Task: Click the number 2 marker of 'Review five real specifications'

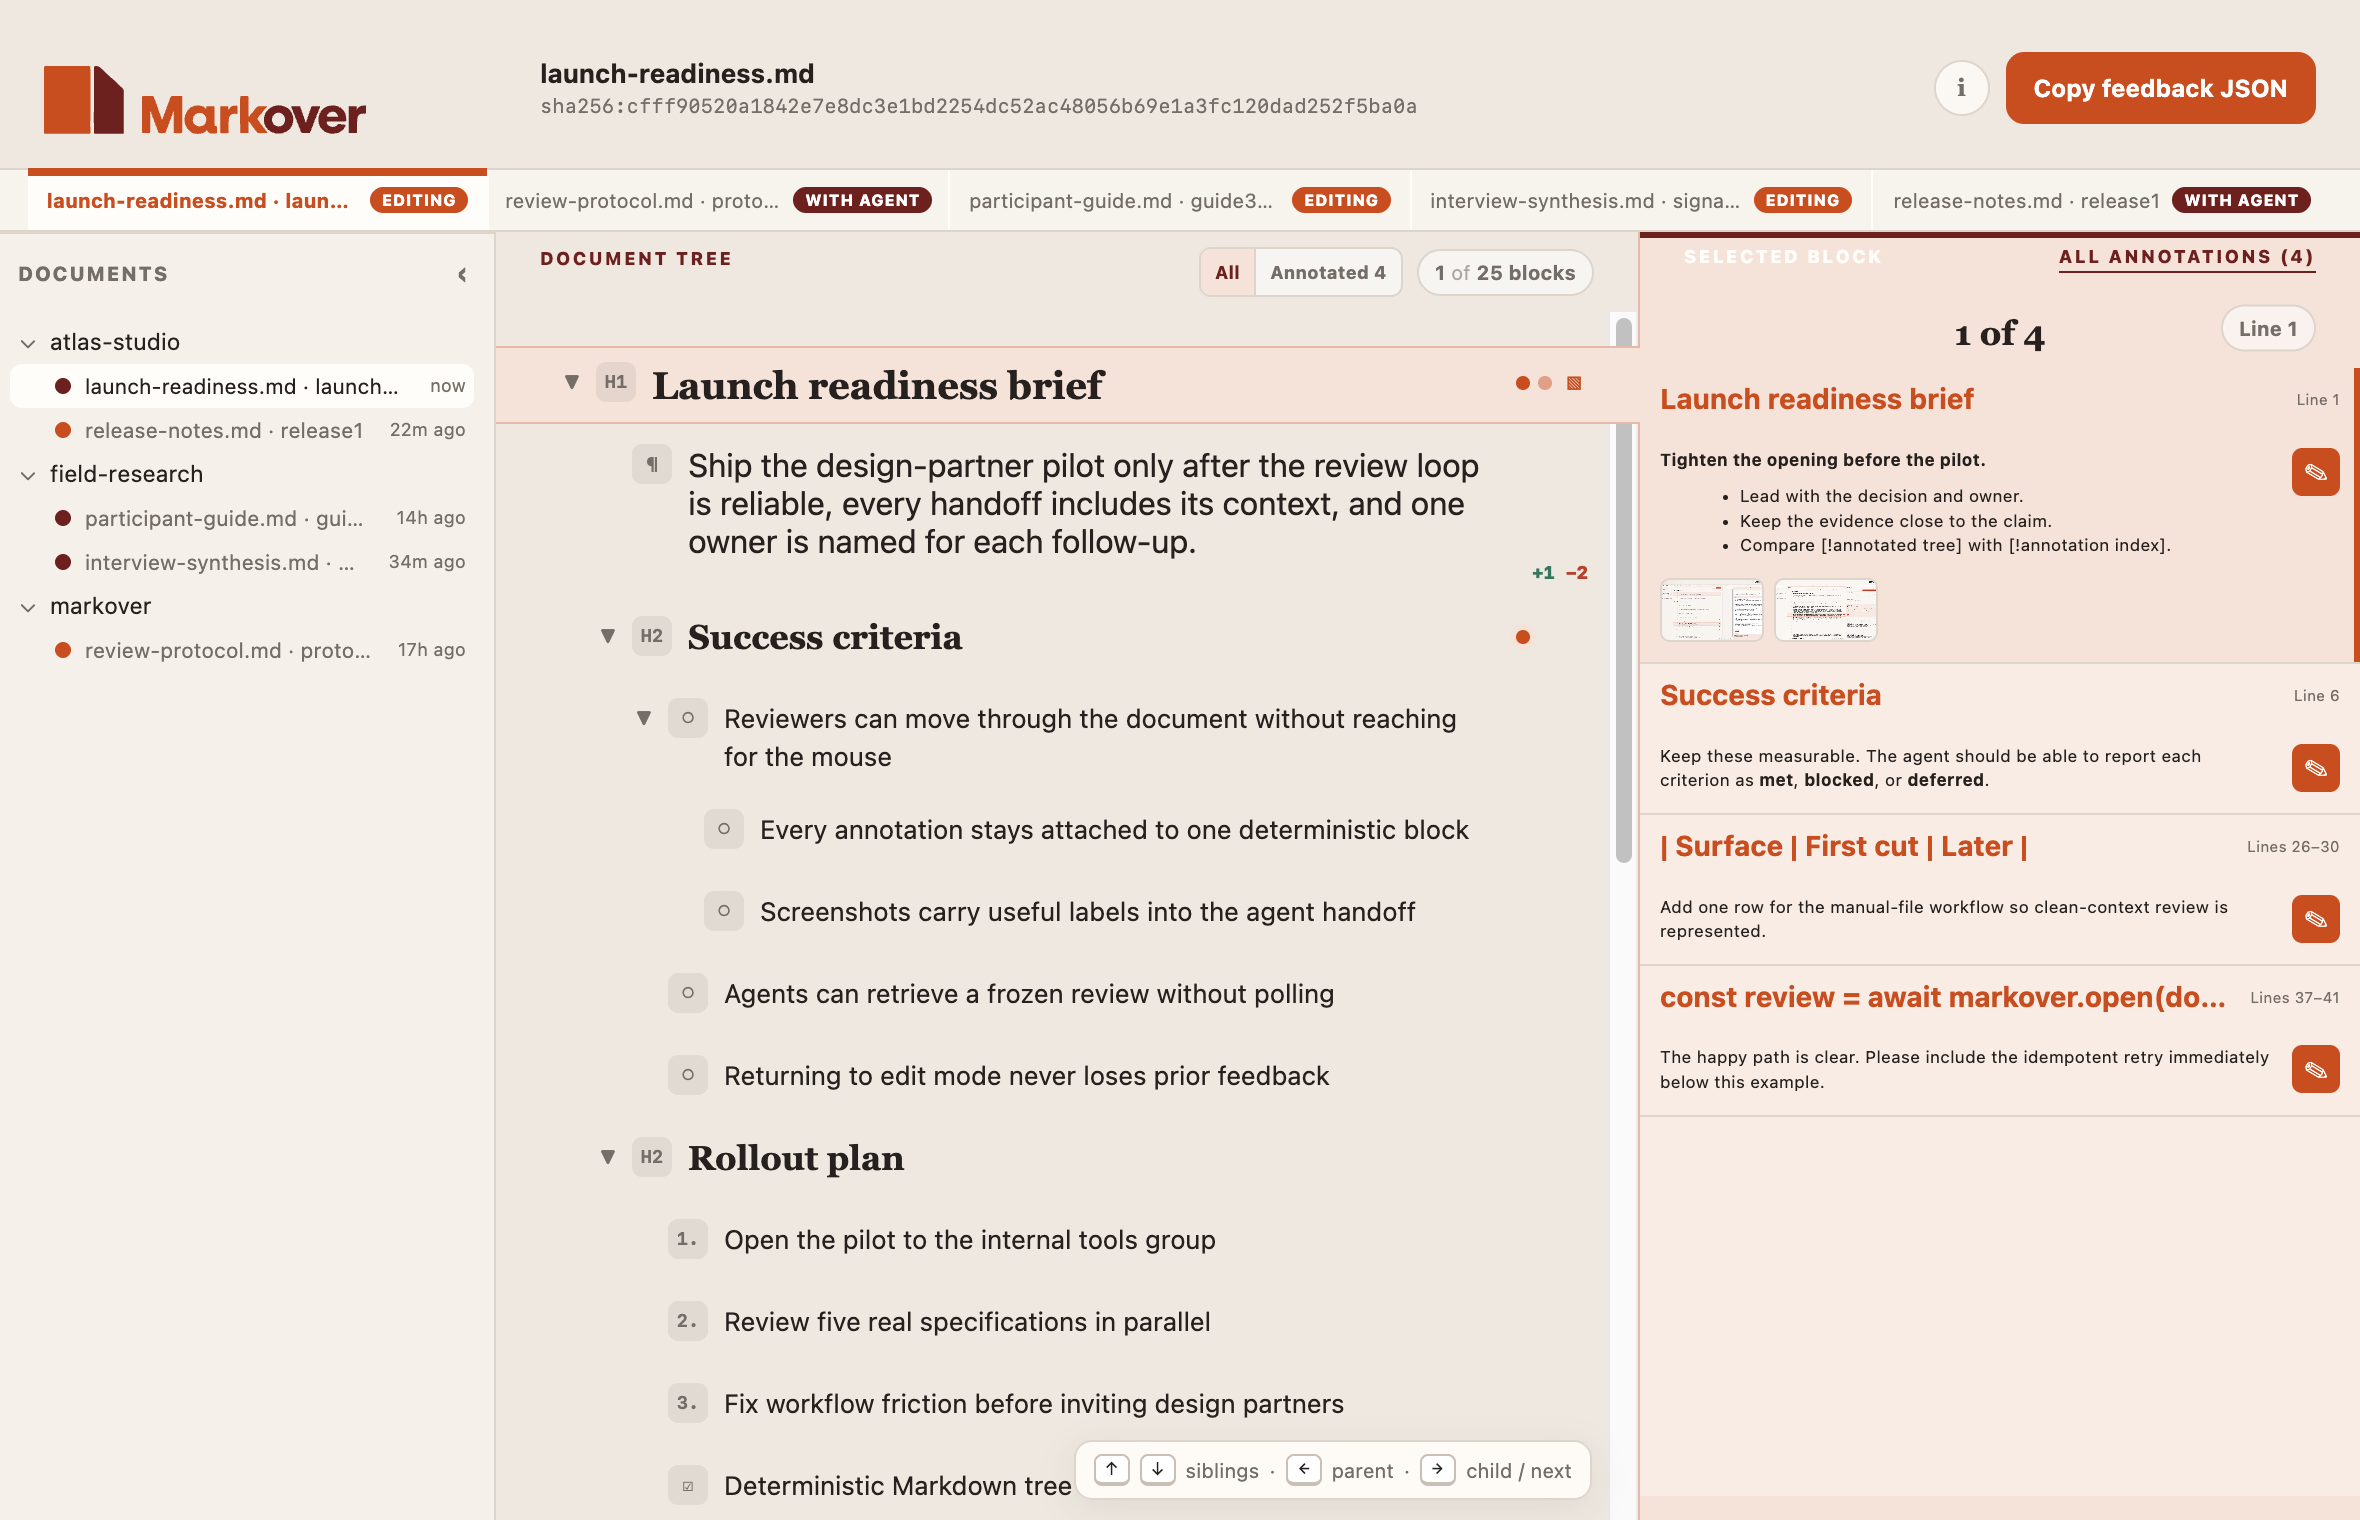Action: pos(688,1321)
